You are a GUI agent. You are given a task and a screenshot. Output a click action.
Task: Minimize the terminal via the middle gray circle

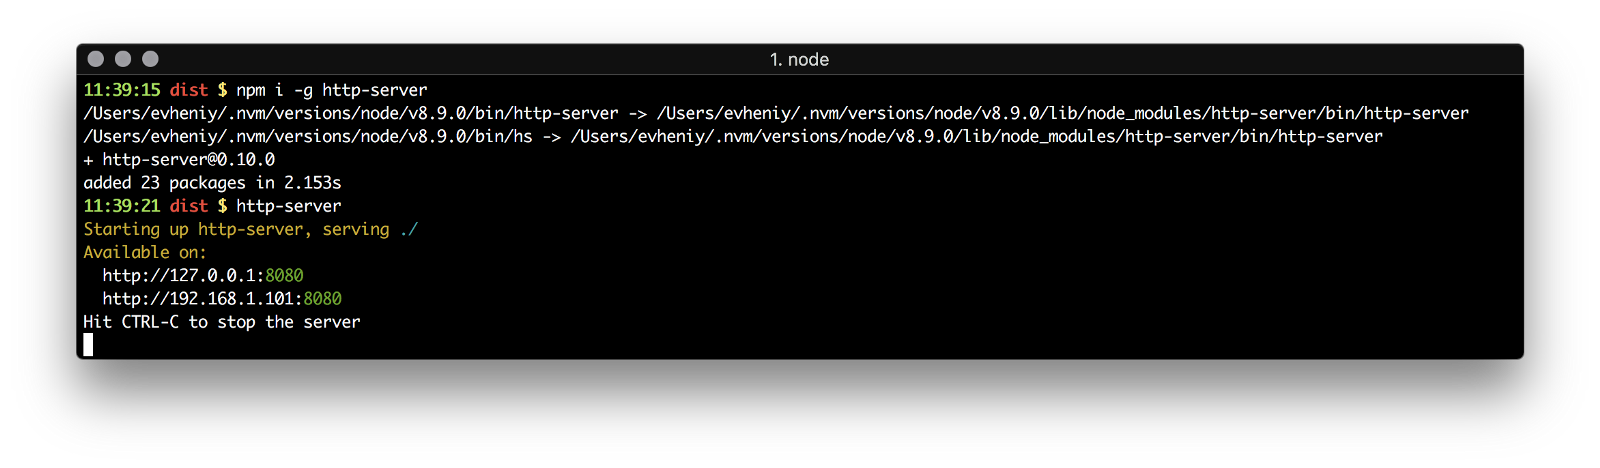pyautogui.click(x=123, y=59)
